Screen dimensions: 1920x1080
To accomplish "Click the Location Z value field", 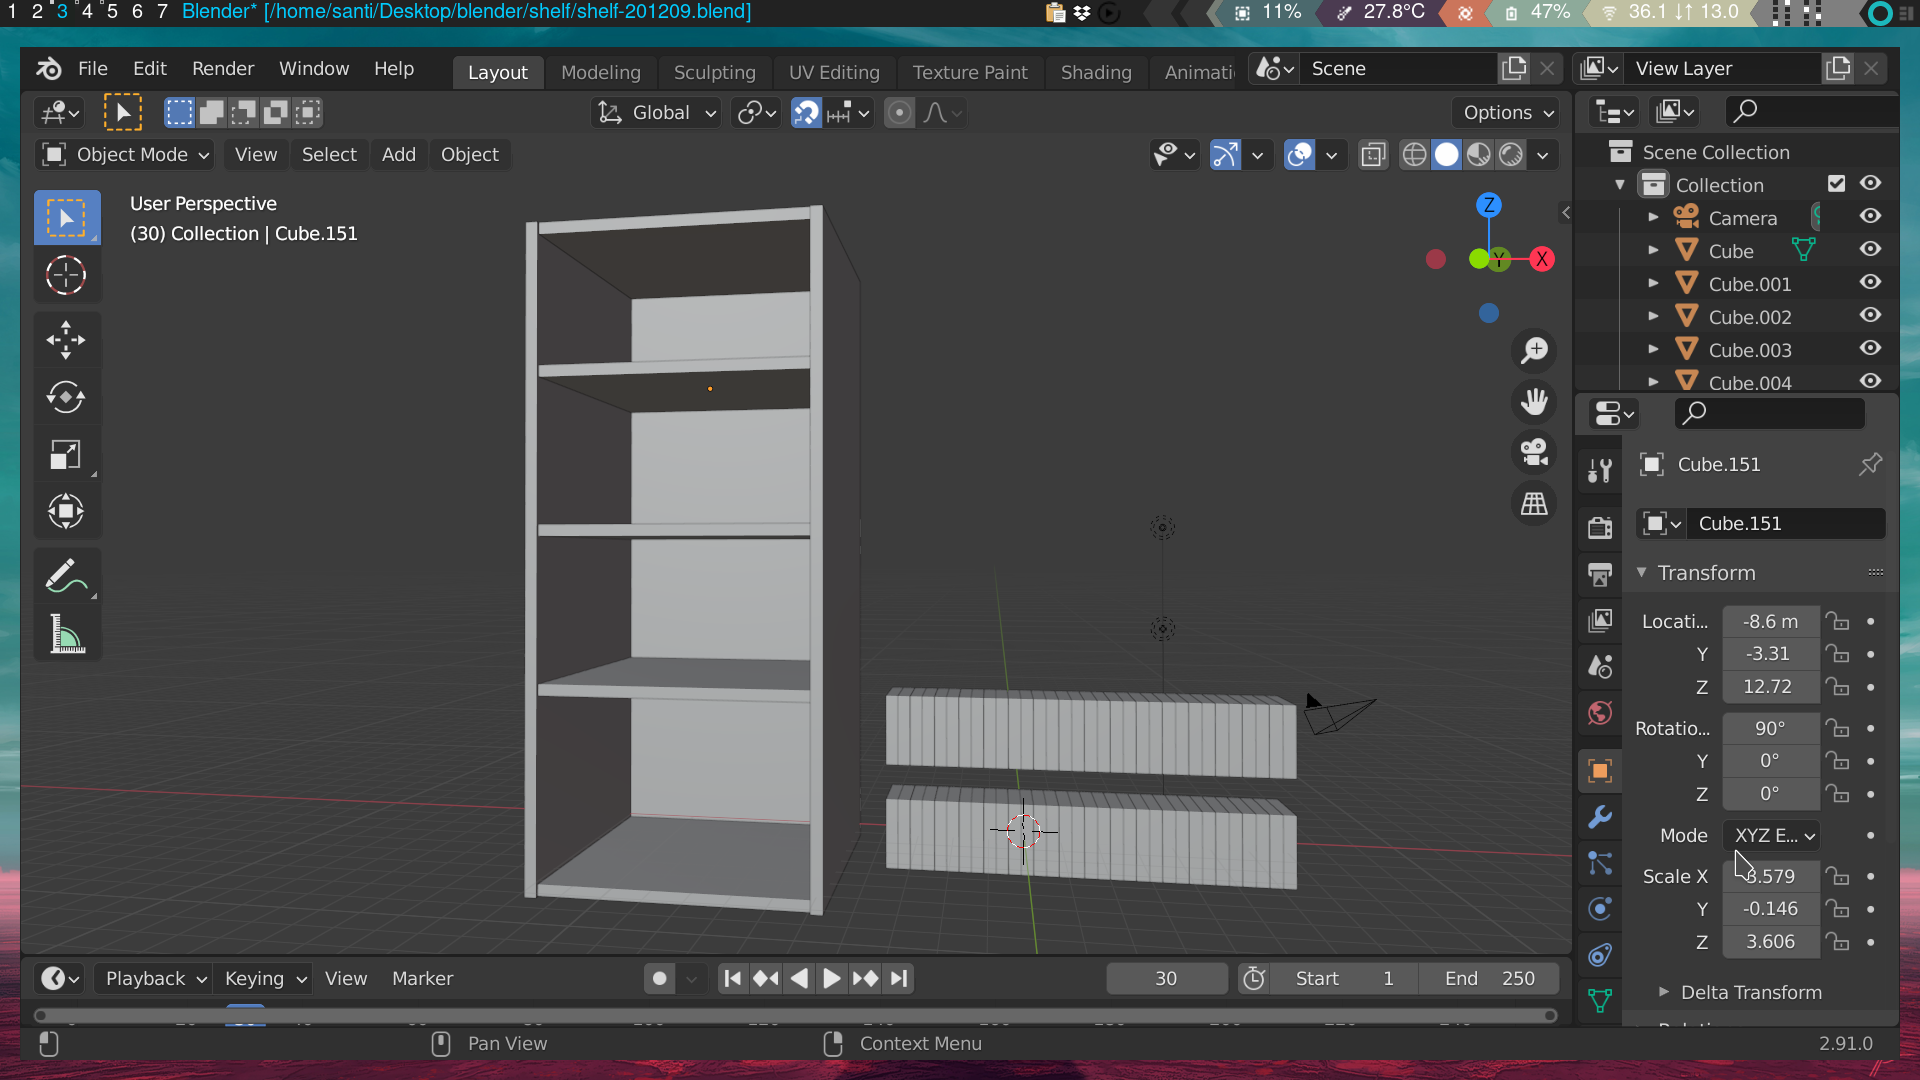I will [x=1768, y=687].
